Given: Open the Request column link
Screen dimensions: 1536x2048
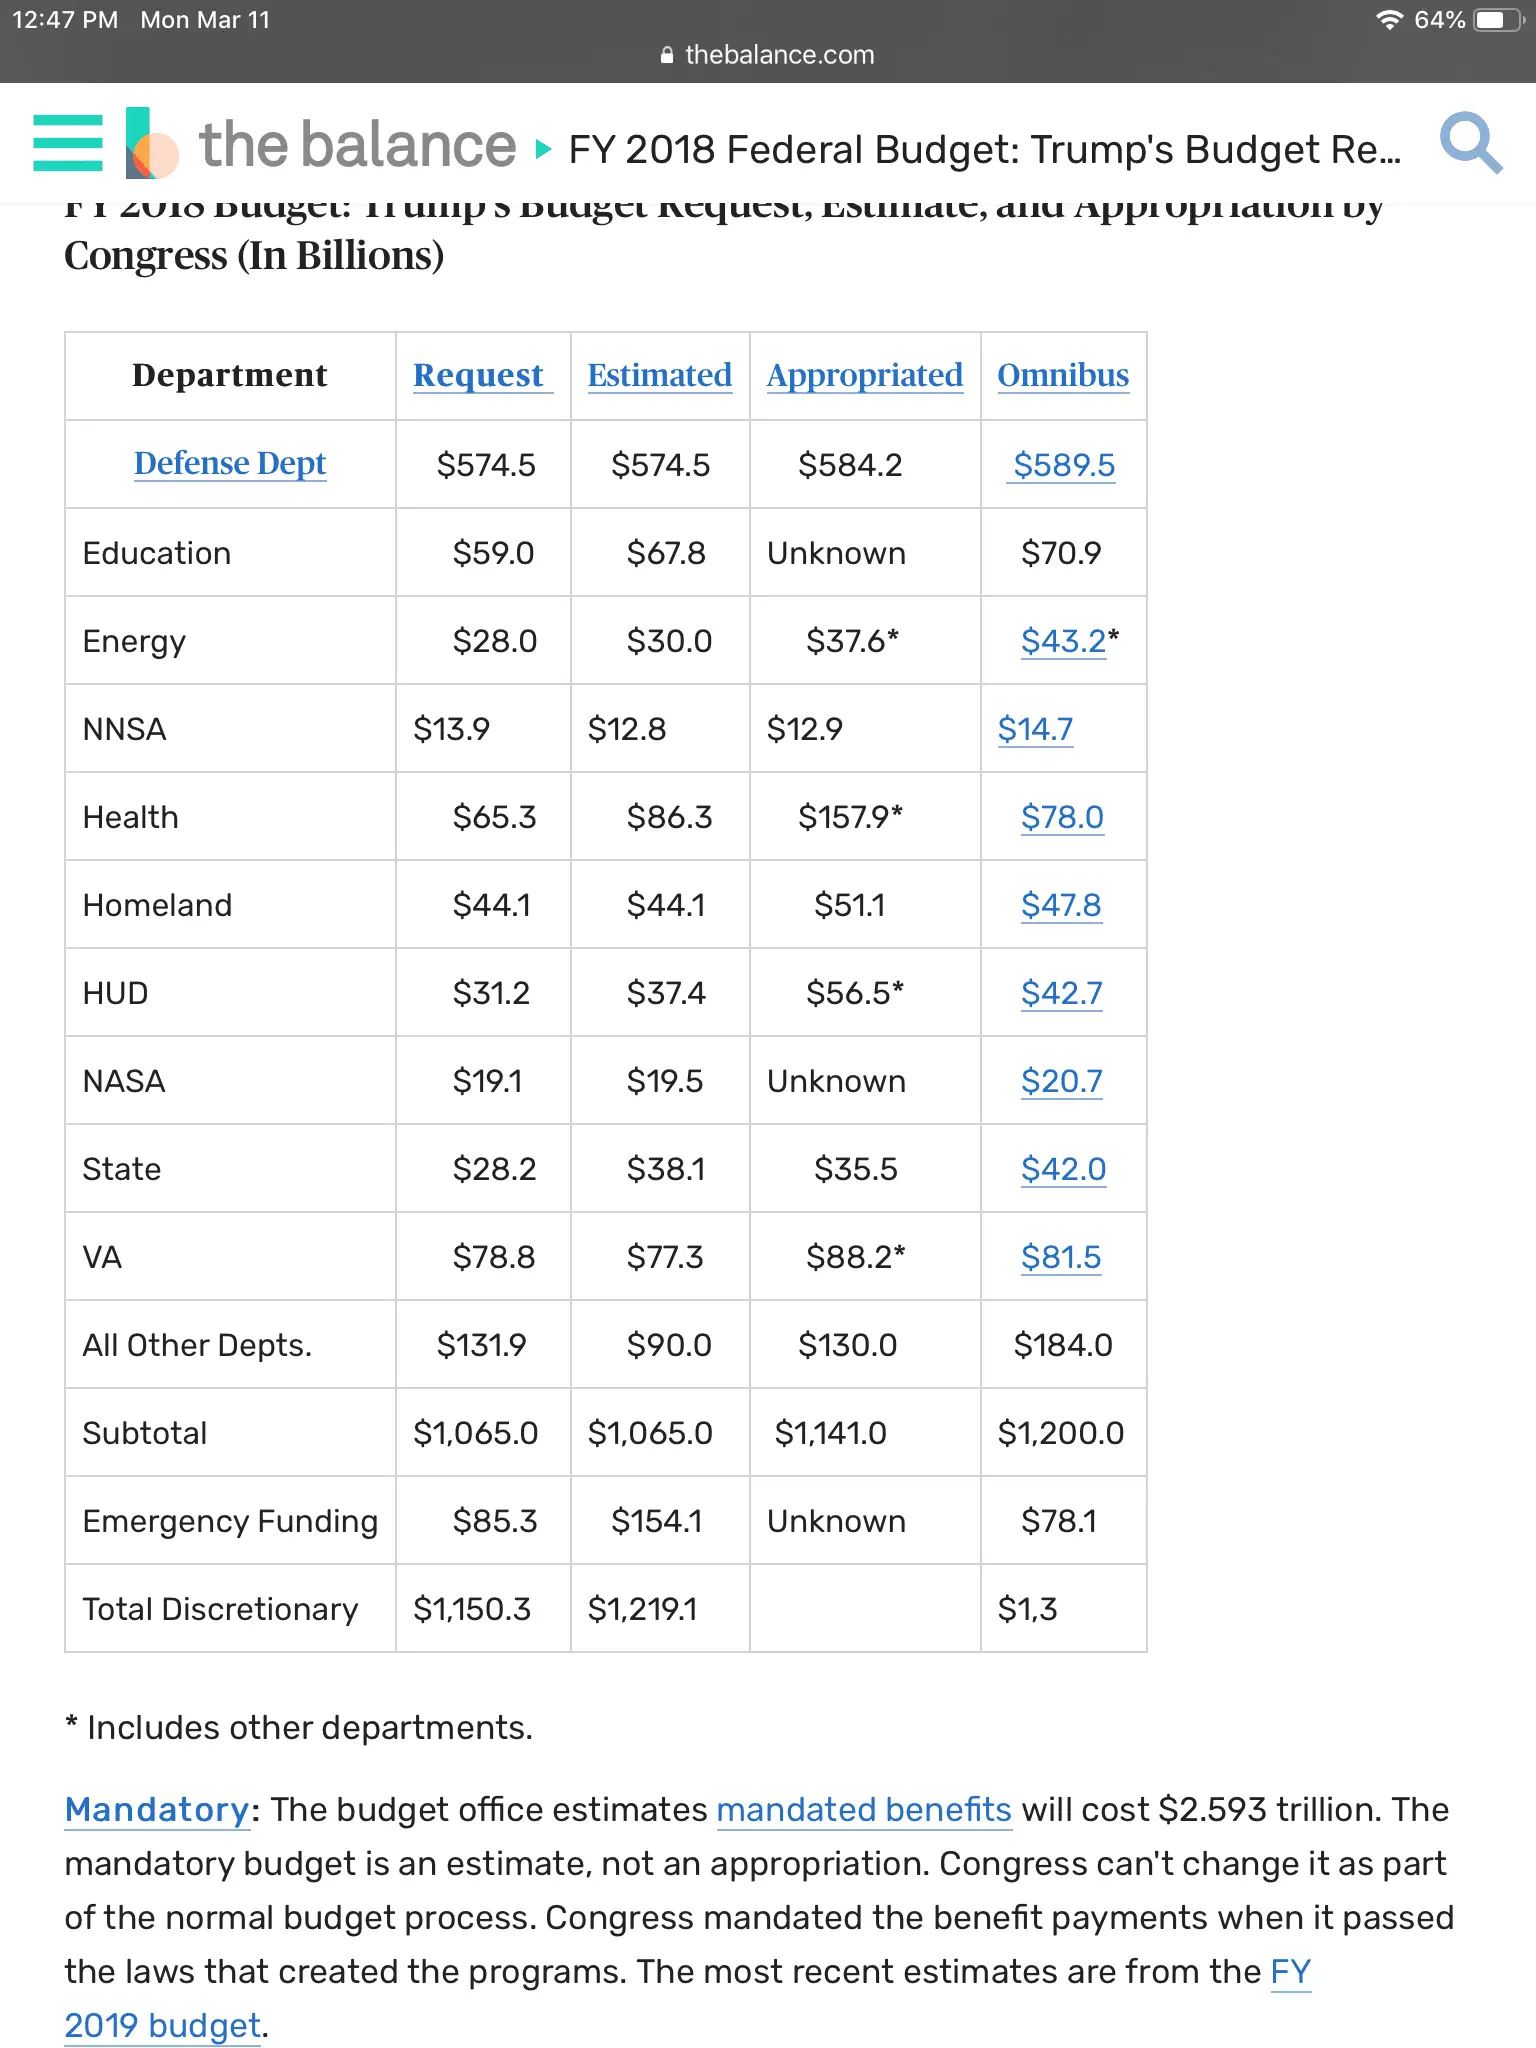Looking at the screenshot, I should (478, 375).
